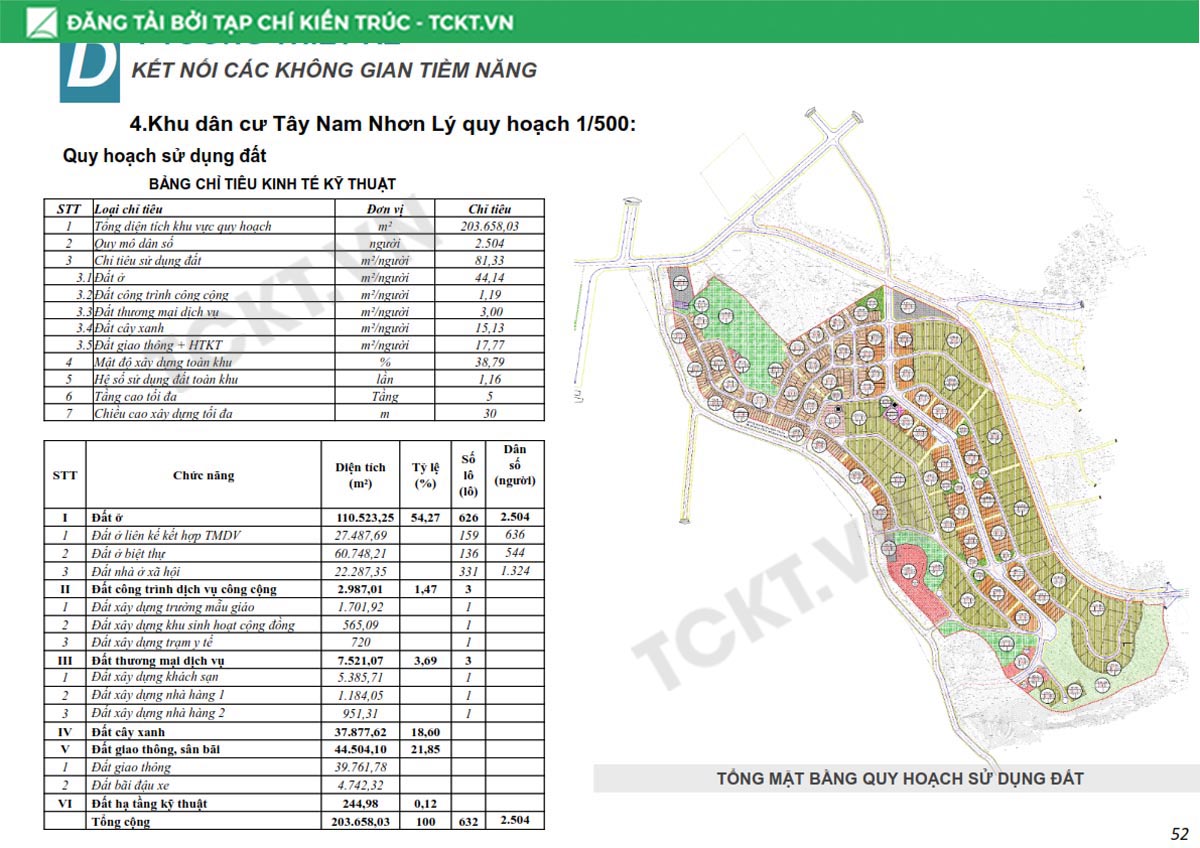The height and width of the screenshot is (848, 1200).
Task: Select the land-use coefficient value '1,16'
Action: [x=490, y=379]
